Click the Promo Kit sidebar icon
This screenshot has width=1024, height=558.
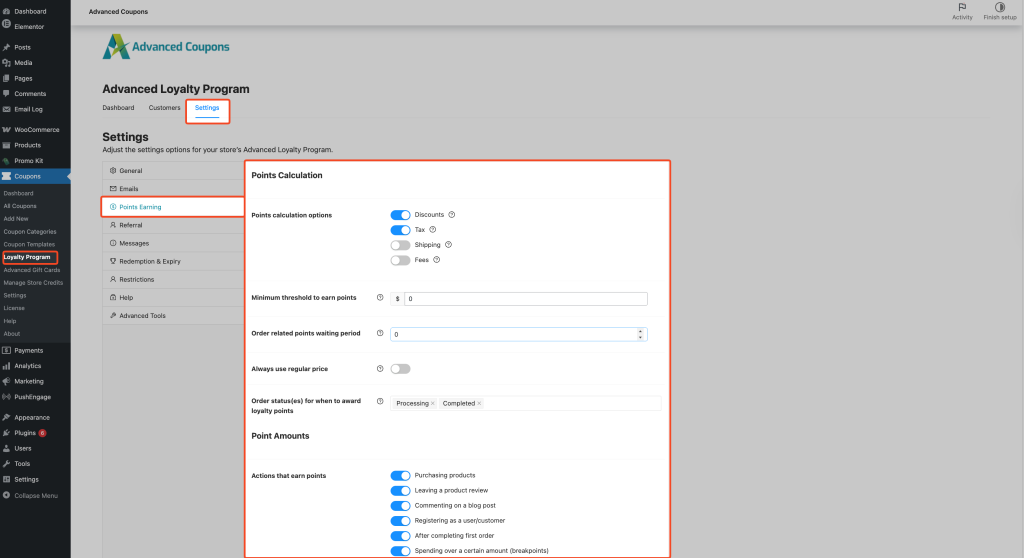[7, 161]
